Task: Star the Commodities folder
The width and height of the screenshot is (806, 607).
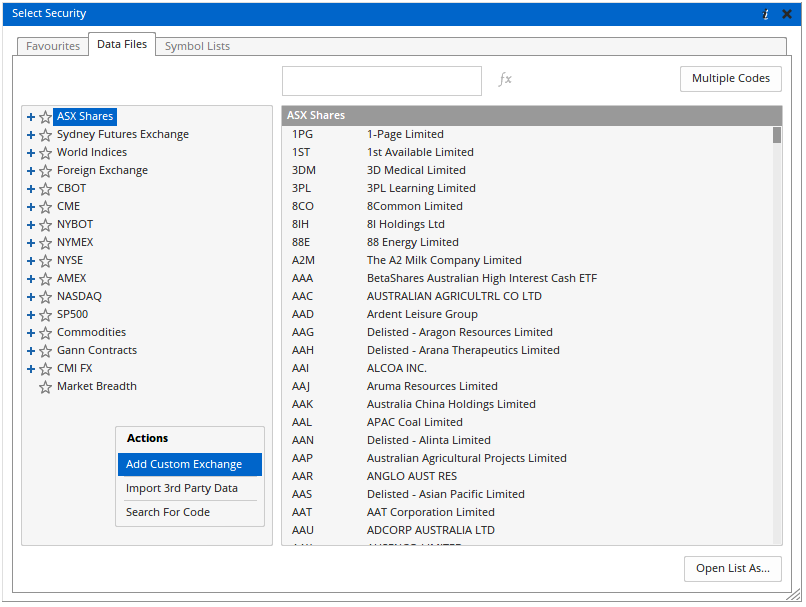Action: click(x=45, y=333)
